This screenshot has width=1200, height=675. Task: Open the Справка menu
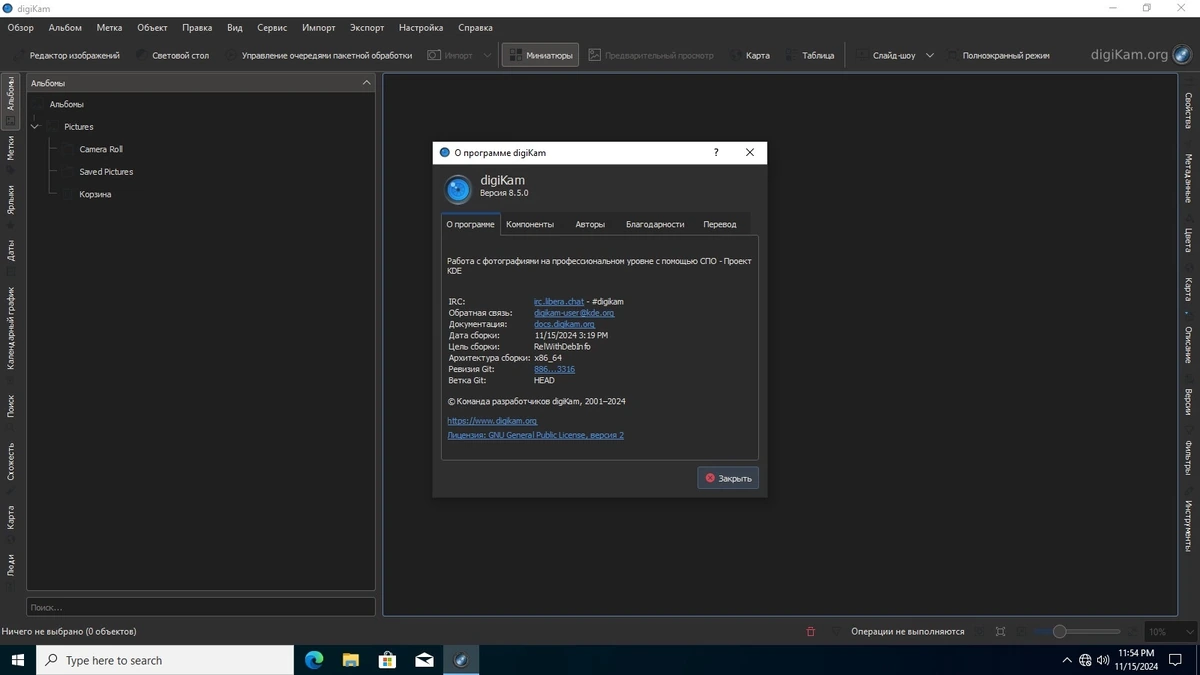click(x=475, y=28)
